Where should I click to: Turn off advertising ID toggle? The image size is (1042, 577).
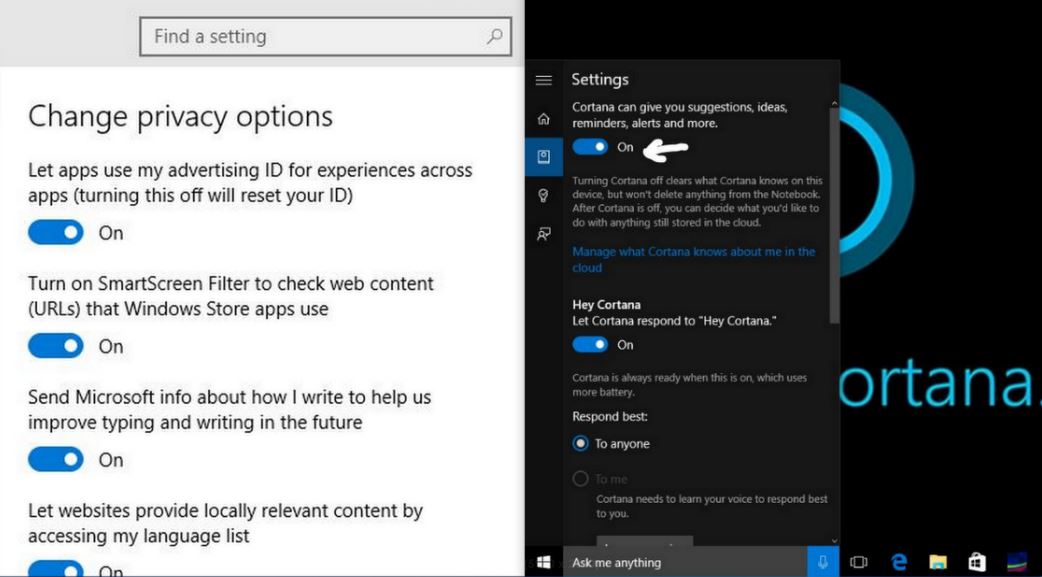(x=55, y=232)
